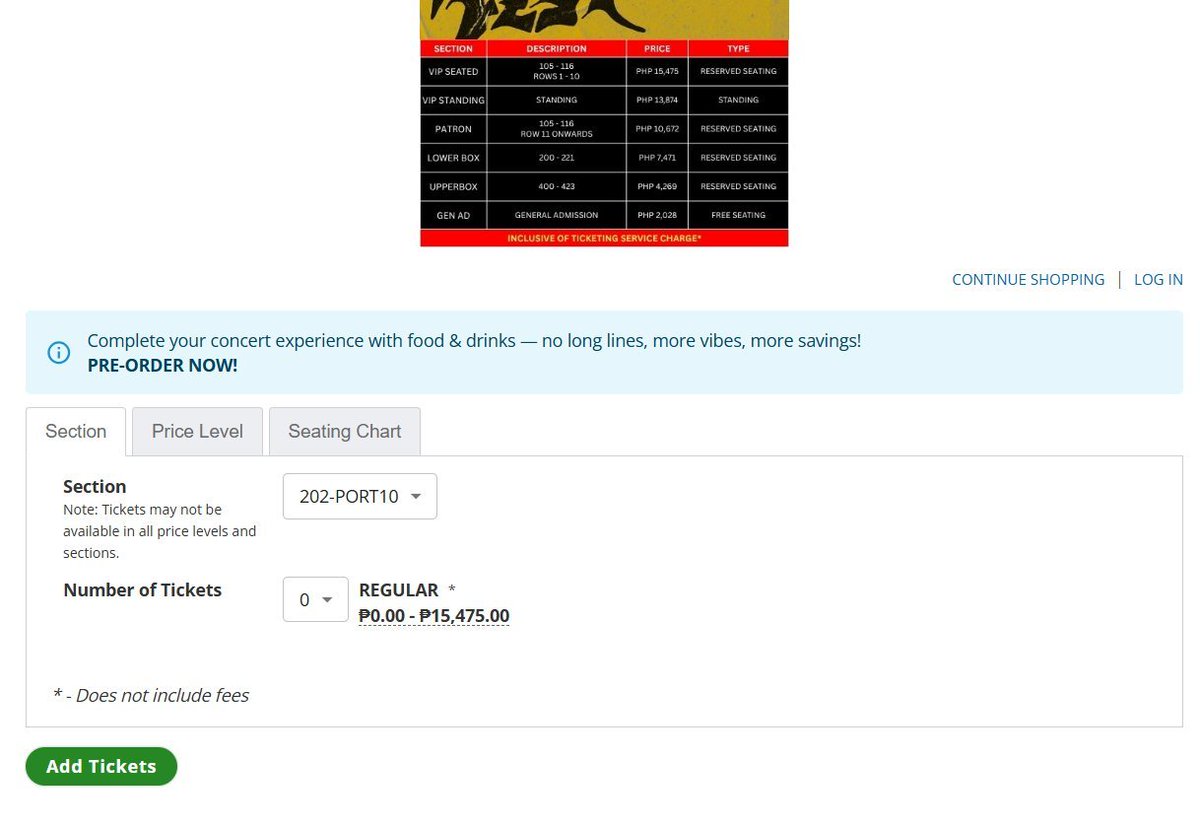Screen dimensions: 1200x828
Task: Switch to the Price Level tab
Action: tap(197, 431)
